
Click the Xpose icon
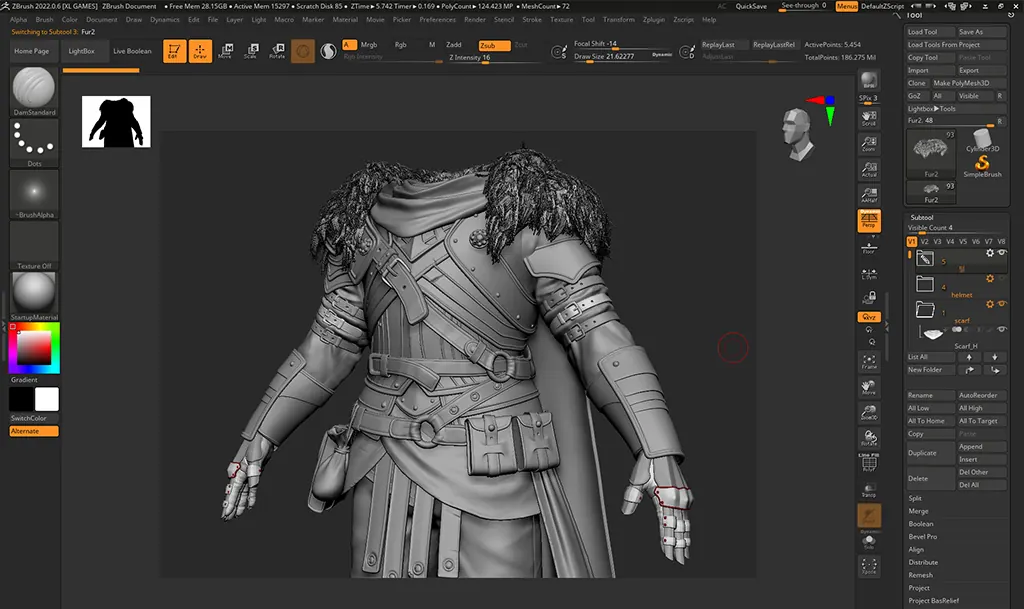click(x=869, y=566)
